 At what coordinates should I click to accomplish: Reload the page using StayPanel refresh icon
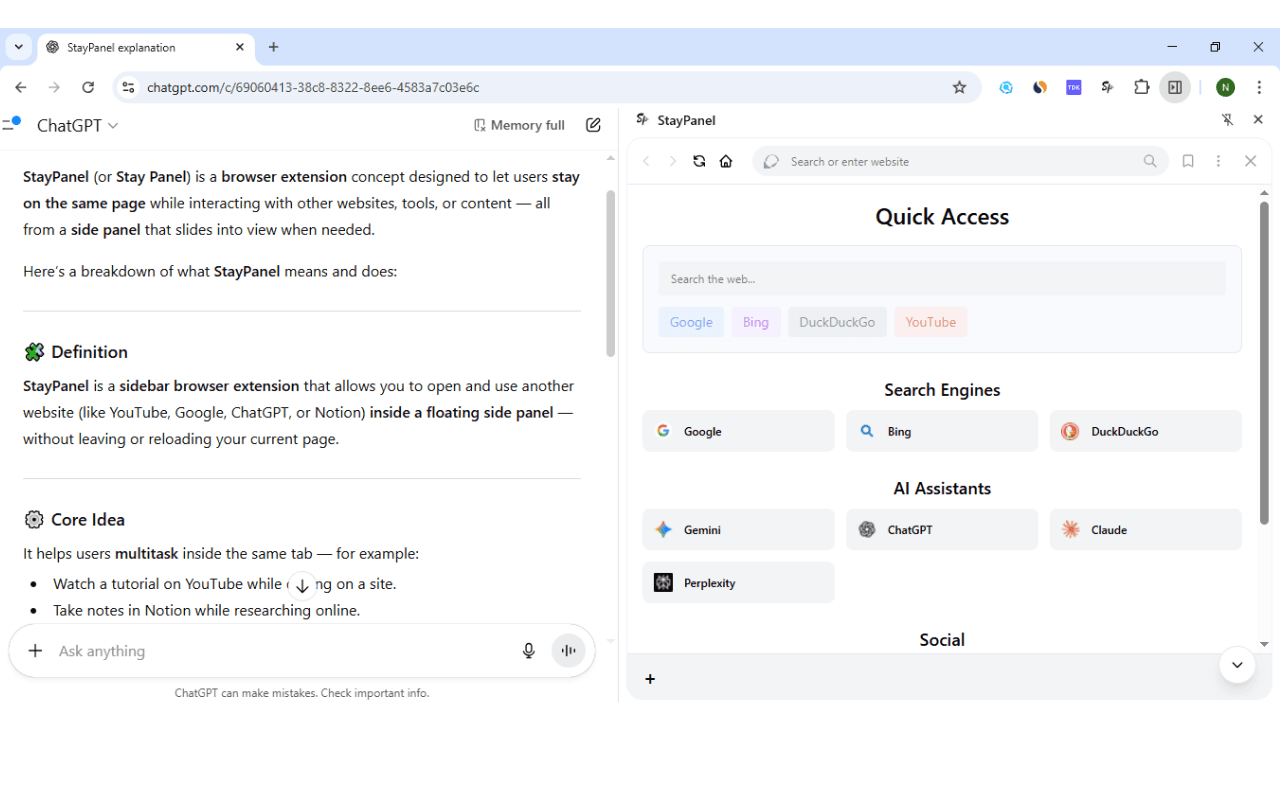click(699, 161)
